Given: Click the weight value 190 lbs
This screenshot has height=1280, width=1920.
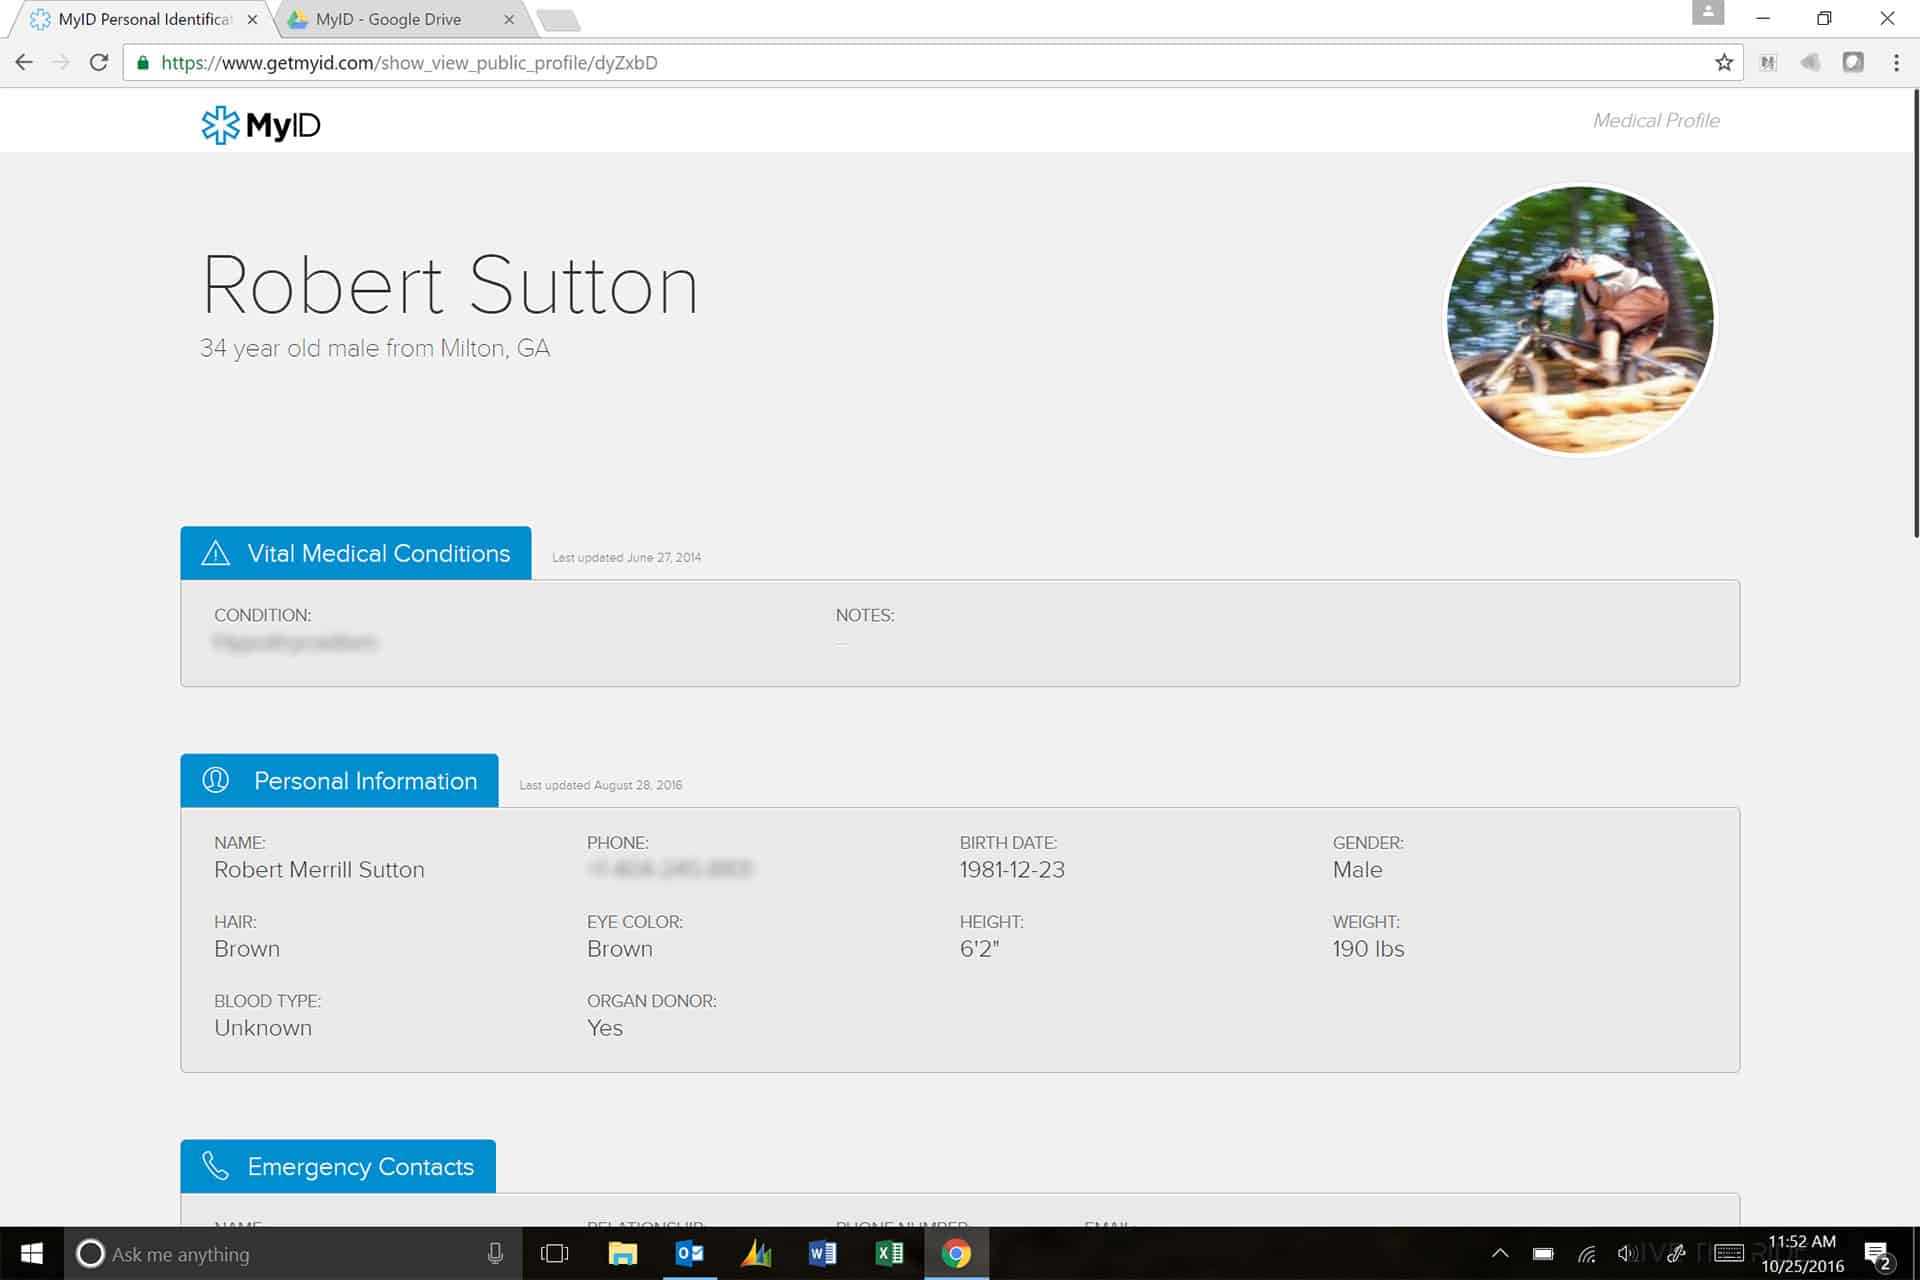Looking at the screenshot, I should [1368, 949].
